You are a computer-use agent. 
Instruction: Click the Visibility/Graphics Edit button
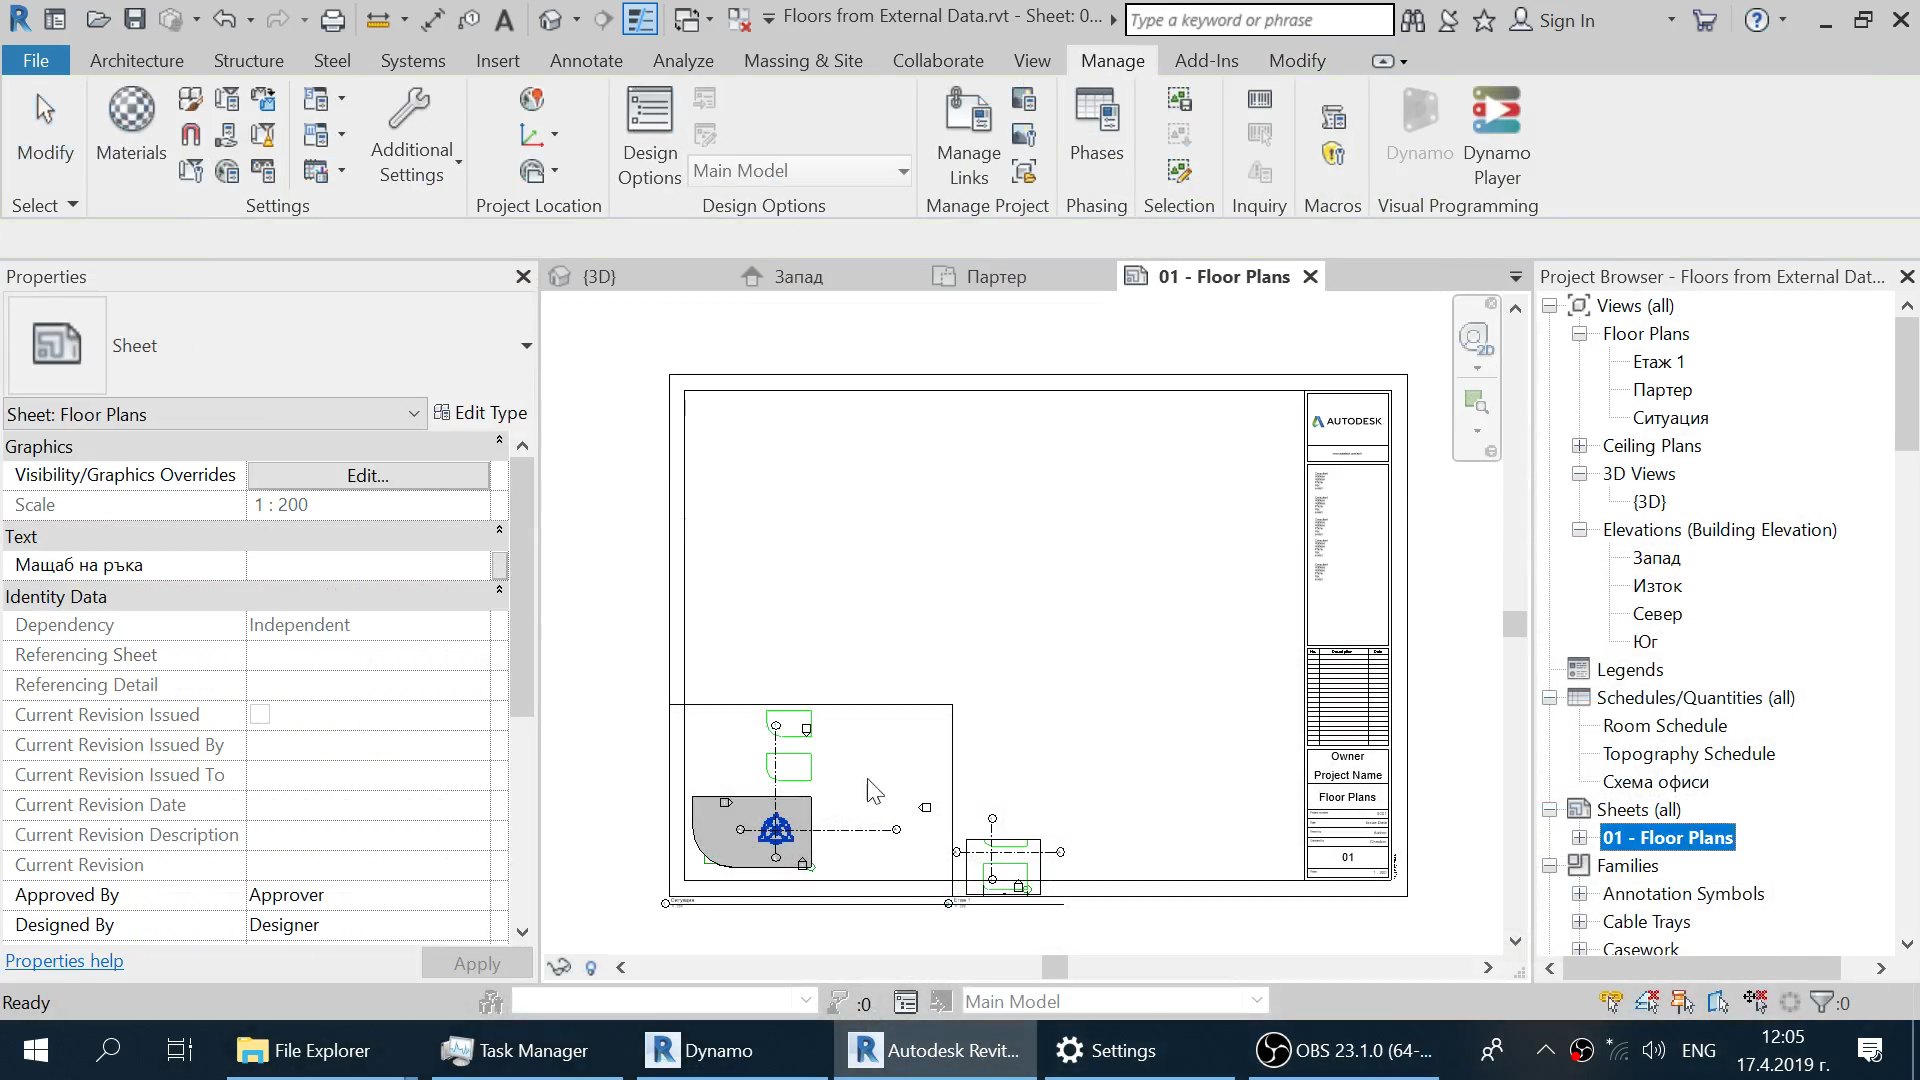point(368,476)
